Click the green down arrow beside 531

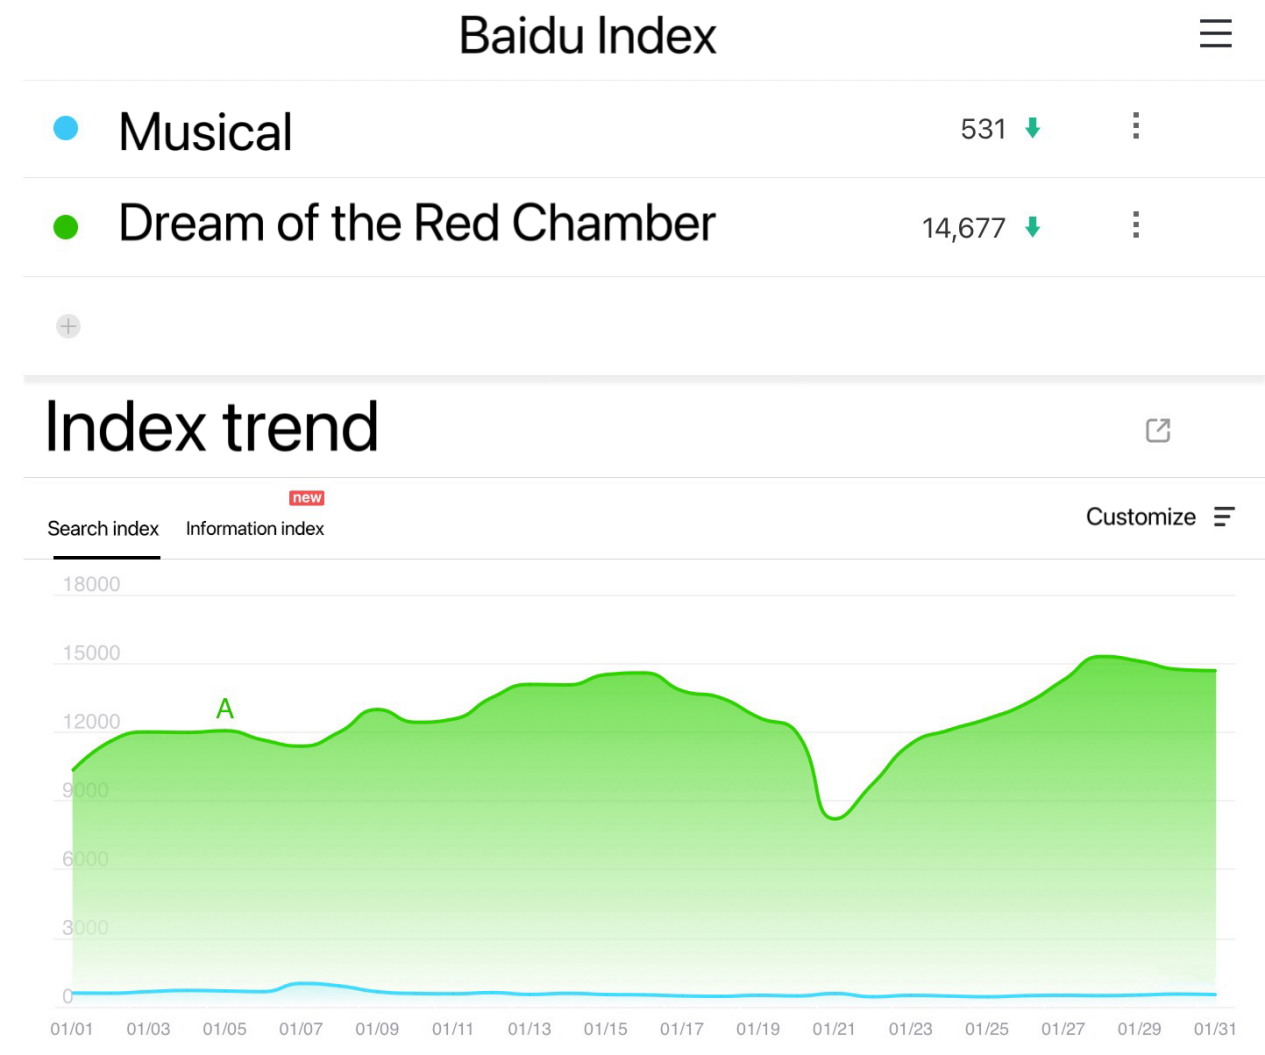pos(1032,128)
